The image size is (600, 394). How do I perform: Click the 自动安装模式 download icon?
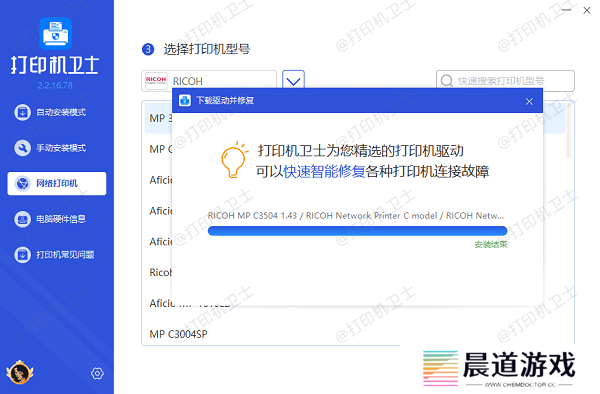pyautogui.click(x=22, y=112)
